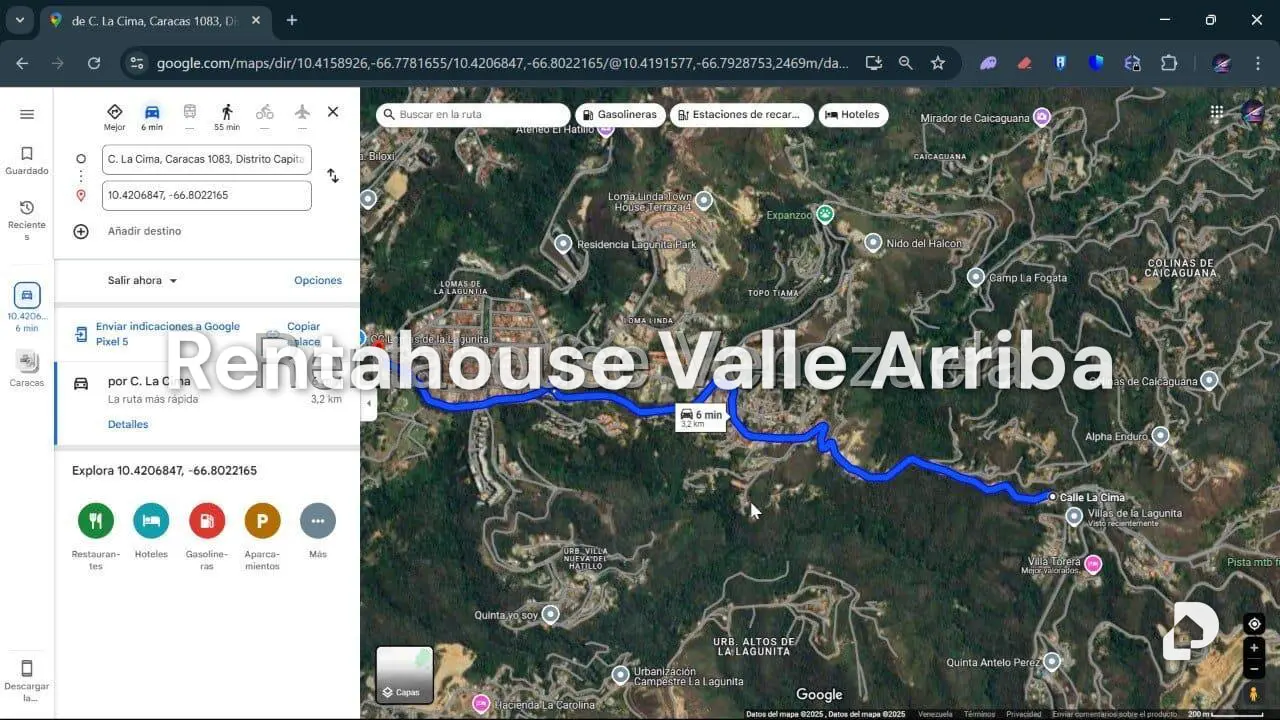Viewport: 1280px width, 720px height.
Task: Toggle the Capas map layers thumbnail
Action: 405,675
